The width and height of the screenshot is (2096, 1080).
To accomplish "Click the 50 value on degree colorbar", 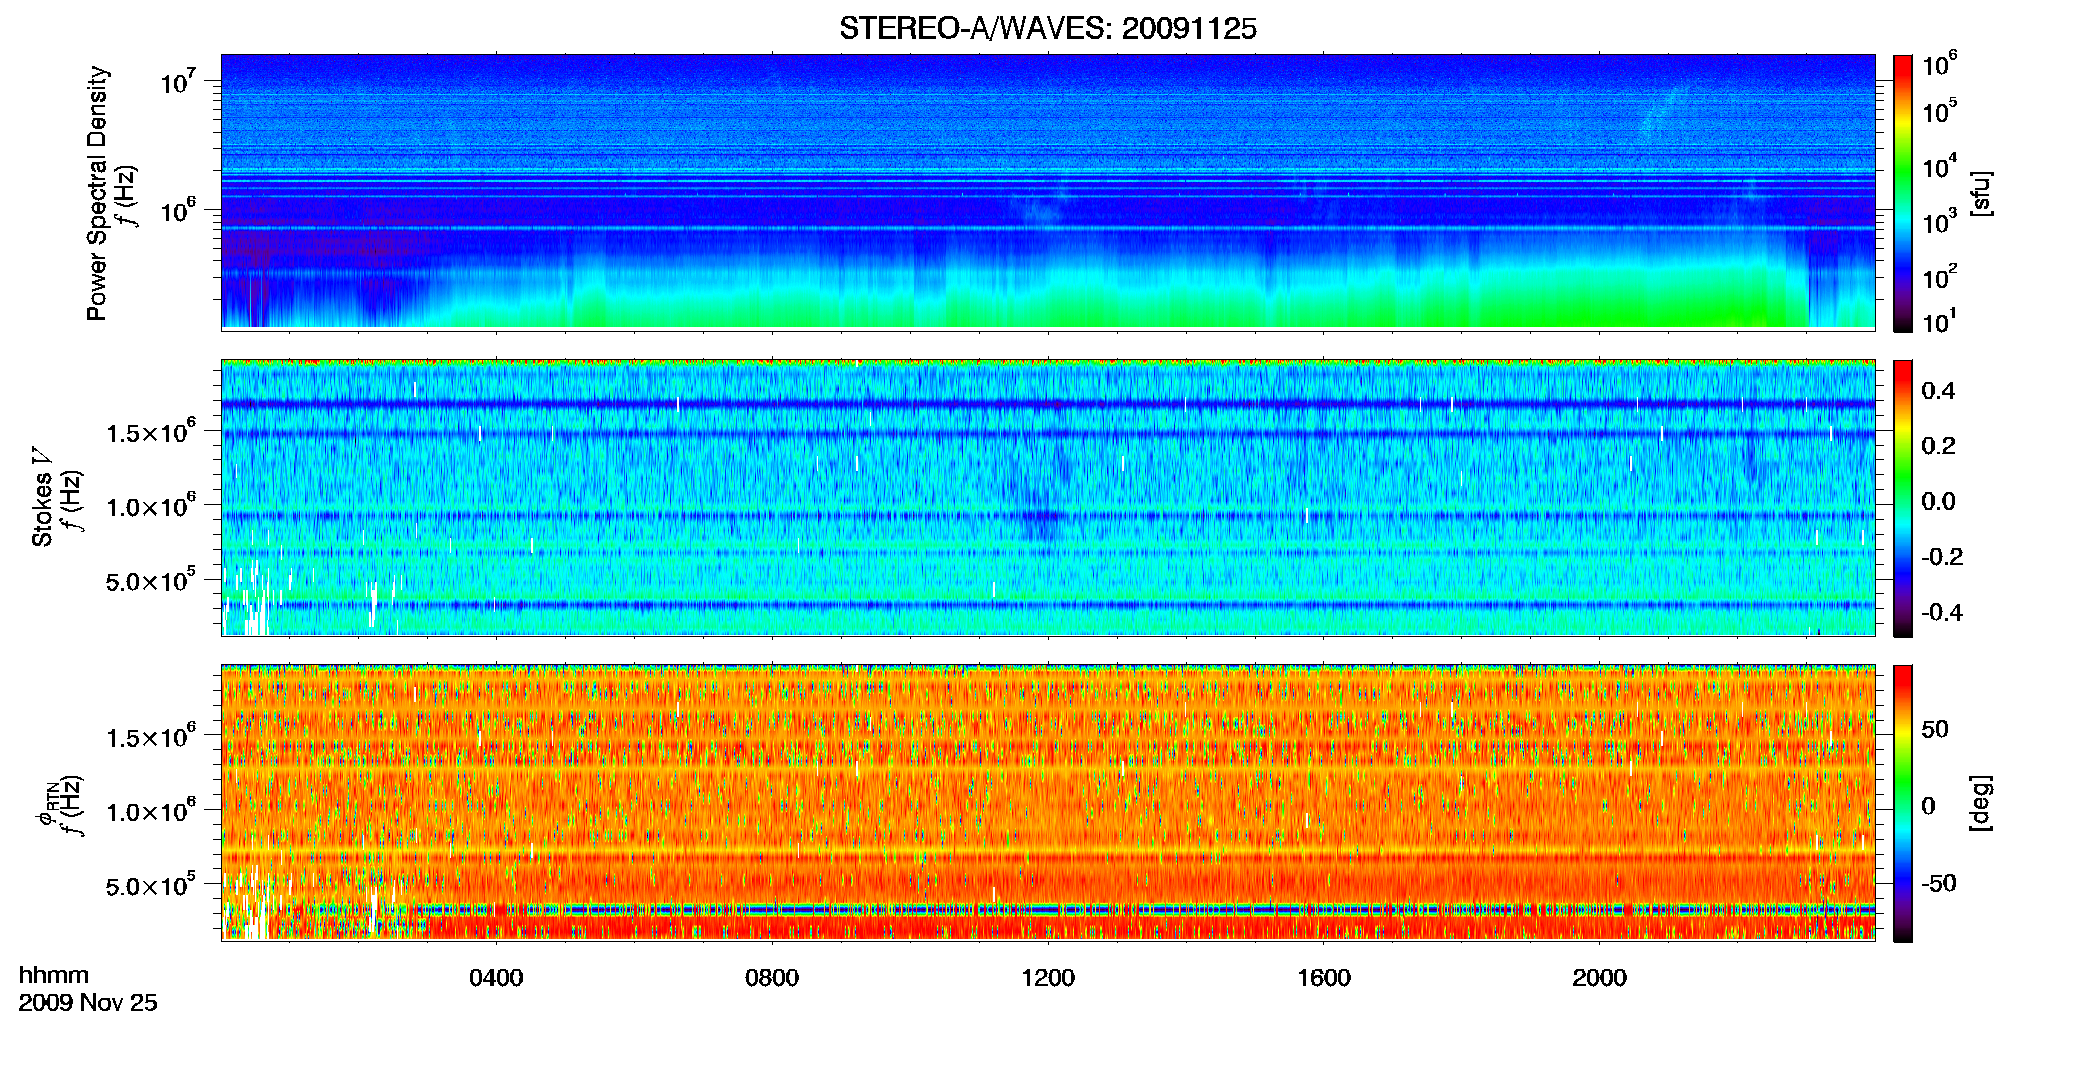I will pos(1935,729).
